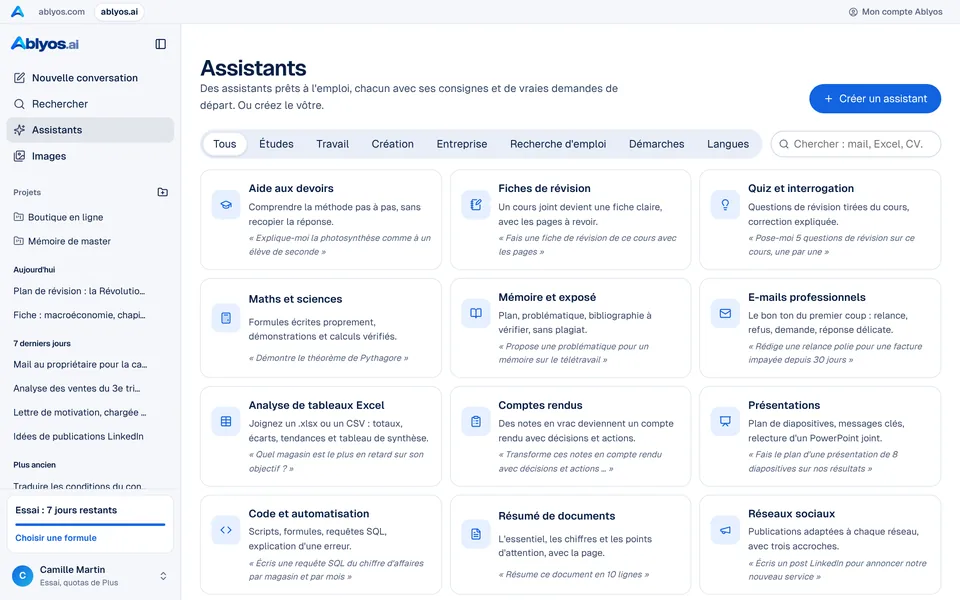
Task: Open the Maths et sciences assistant title
Action: pyautogui.click(x=295, y=299)
